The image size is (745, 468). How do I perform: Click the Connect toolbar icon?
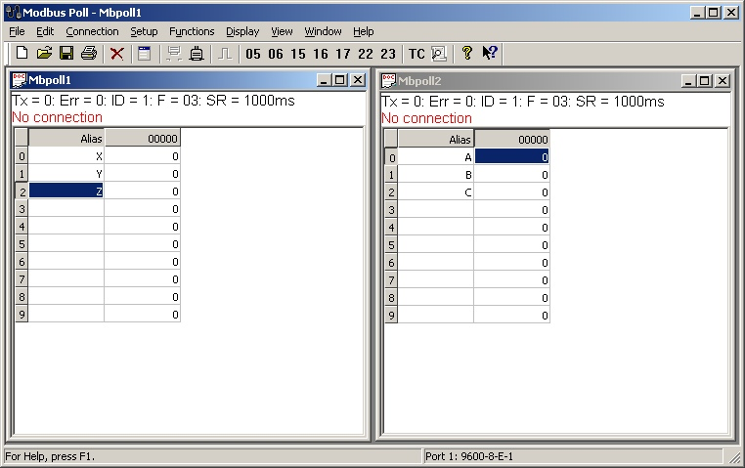click(174, 54)
